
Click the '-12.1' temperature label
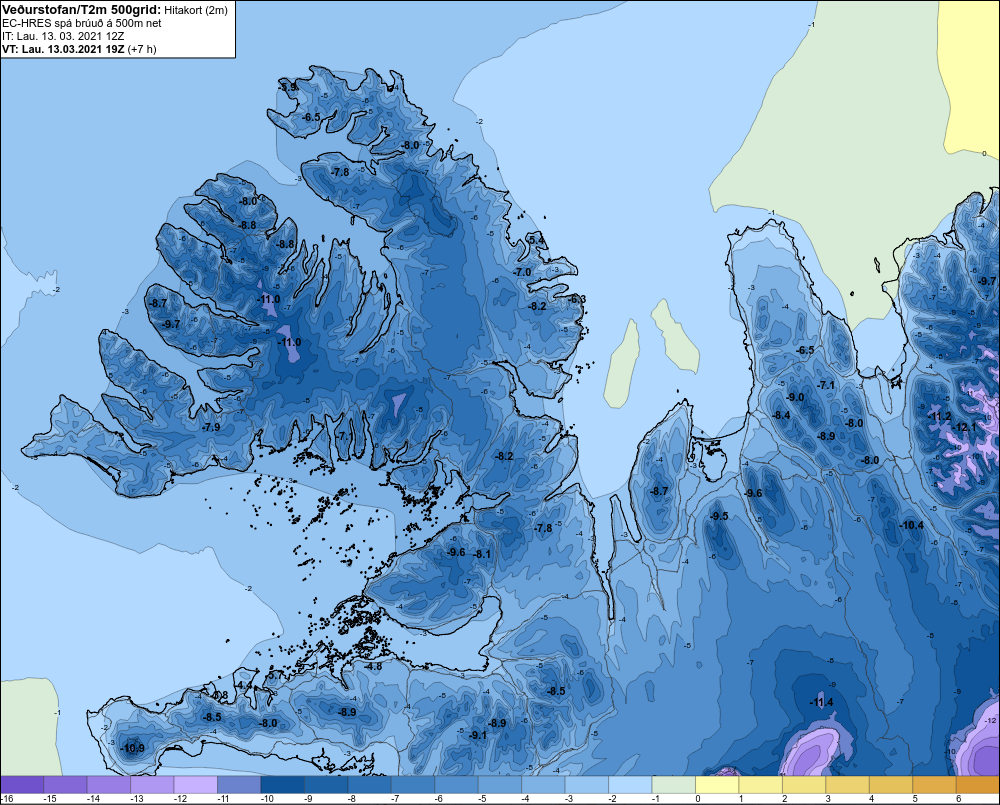pos(965,427)
